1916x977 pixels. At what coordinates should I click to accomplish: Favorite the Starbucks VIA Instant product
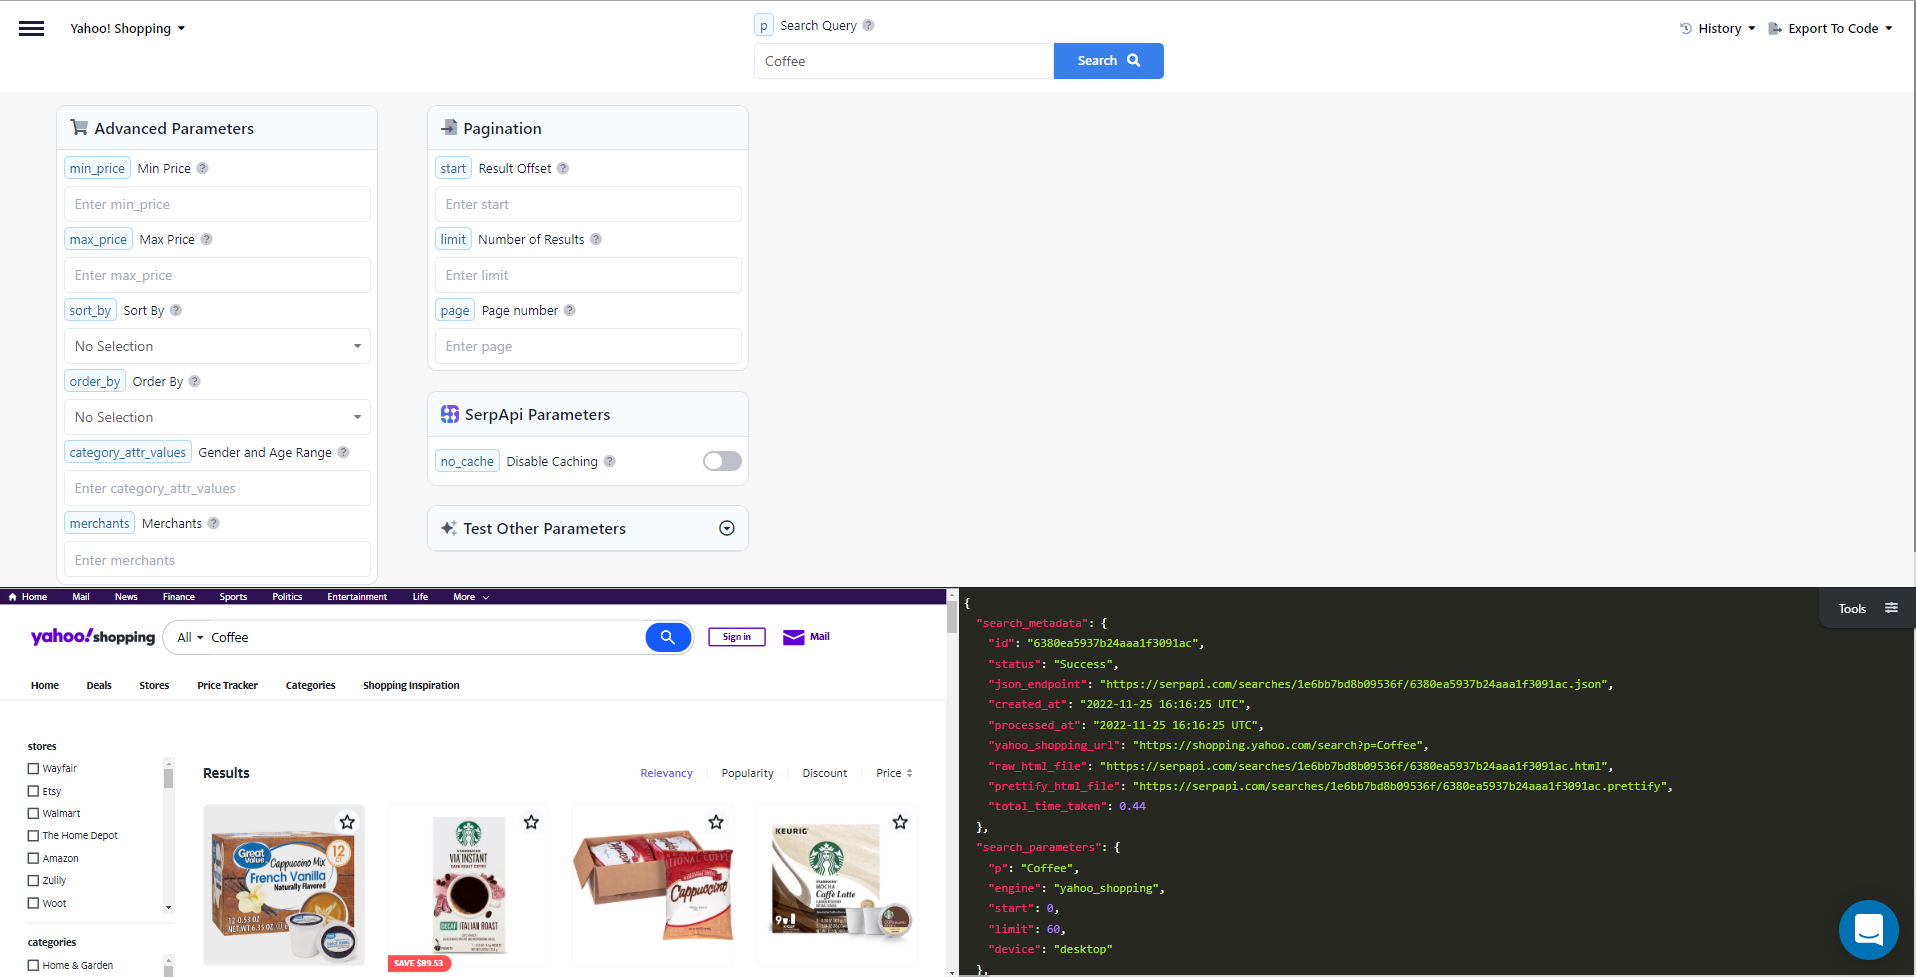(x=531, y=822)
